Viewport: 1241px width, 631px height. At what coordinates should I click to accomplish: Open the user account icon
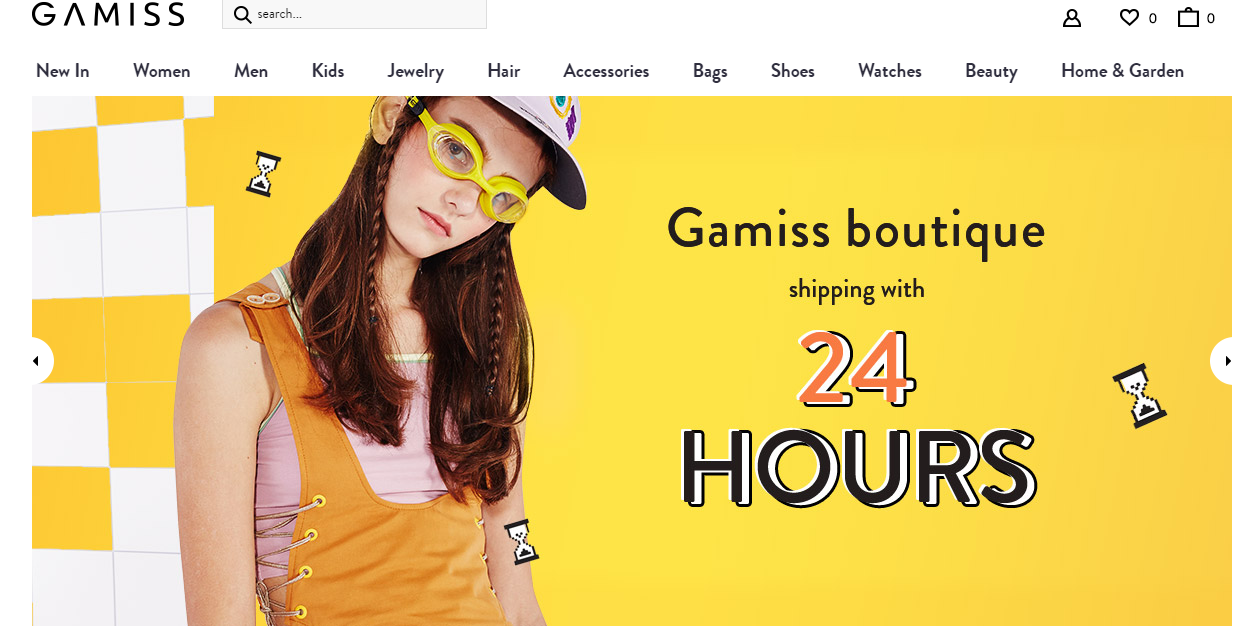click(1072, 17)
